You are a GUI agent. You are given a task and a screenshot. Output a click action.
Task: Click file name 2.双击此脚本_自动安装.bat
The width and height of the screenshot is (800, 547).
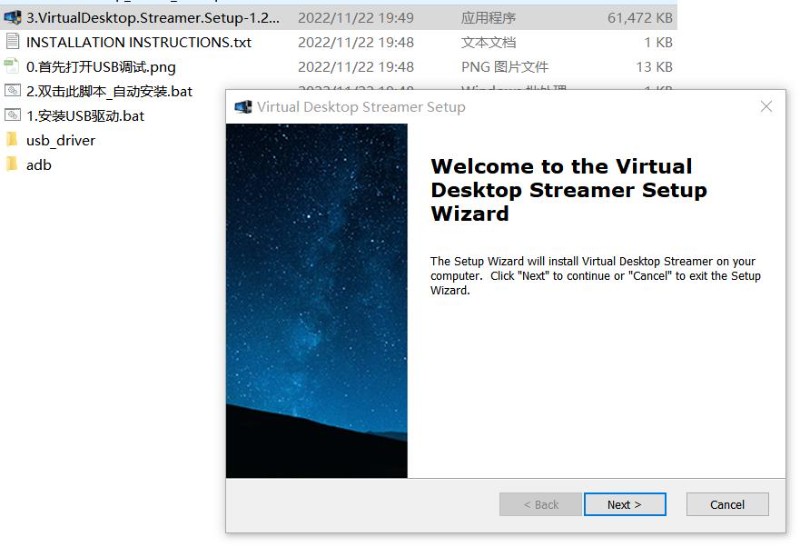109,91
